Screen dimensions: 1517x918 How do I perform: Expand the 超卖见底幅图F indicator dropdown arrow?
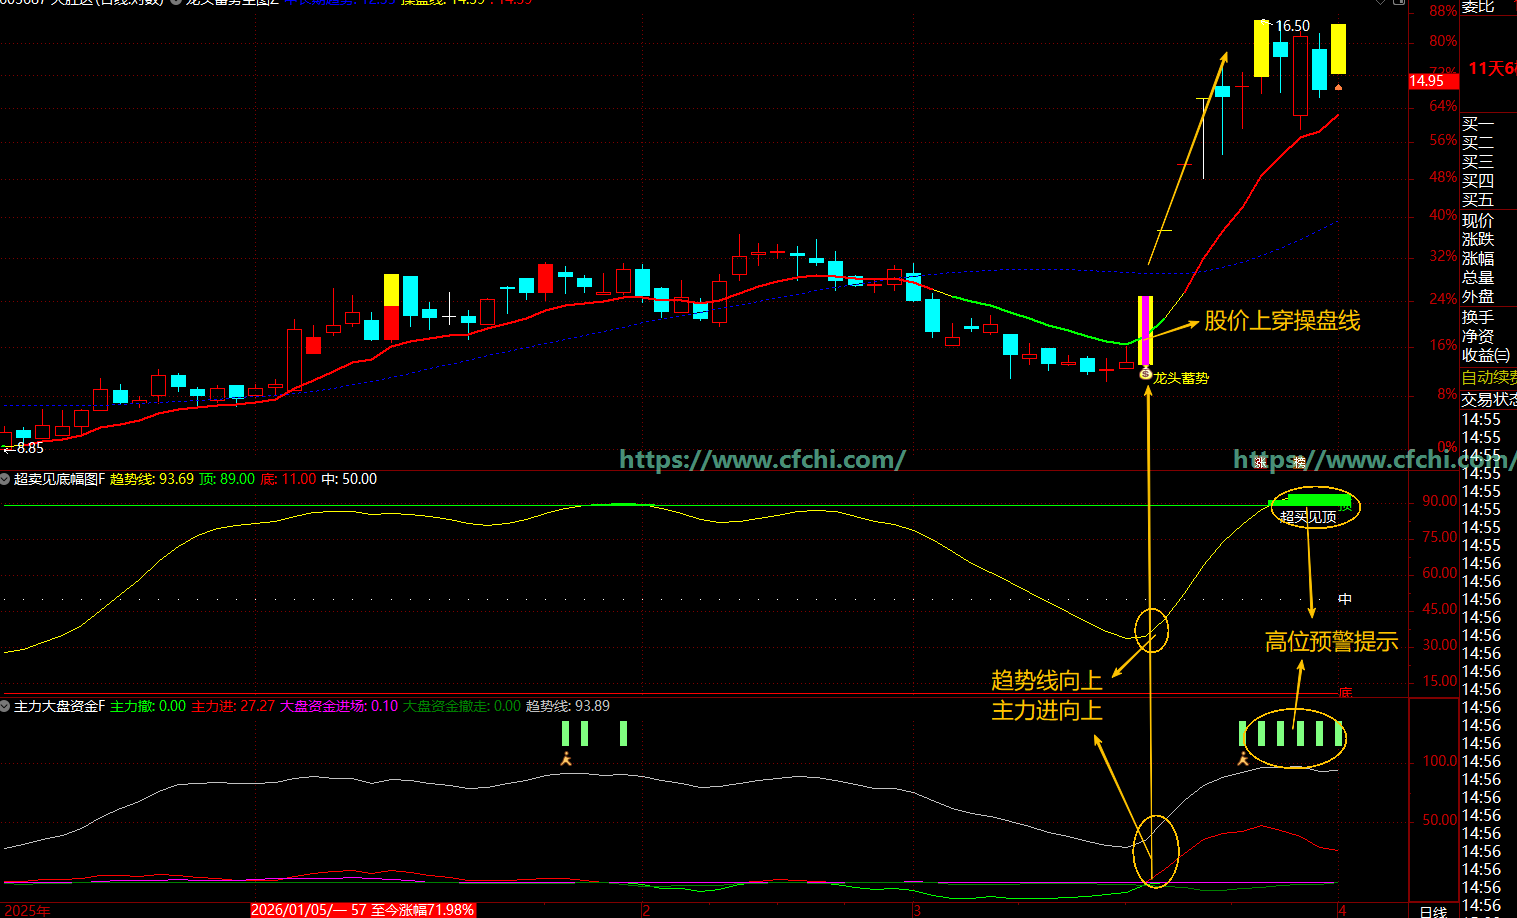pyautogui.click(x=5, y=479)
